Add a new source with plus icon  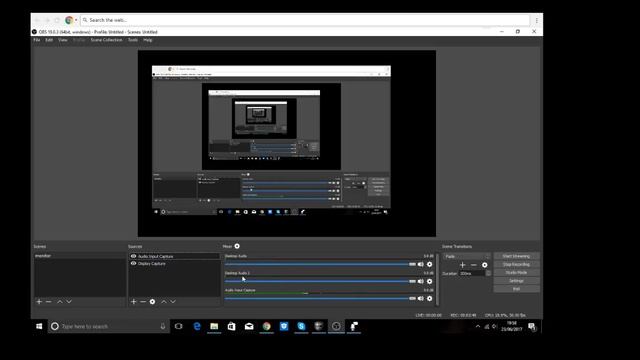[133, 302]
